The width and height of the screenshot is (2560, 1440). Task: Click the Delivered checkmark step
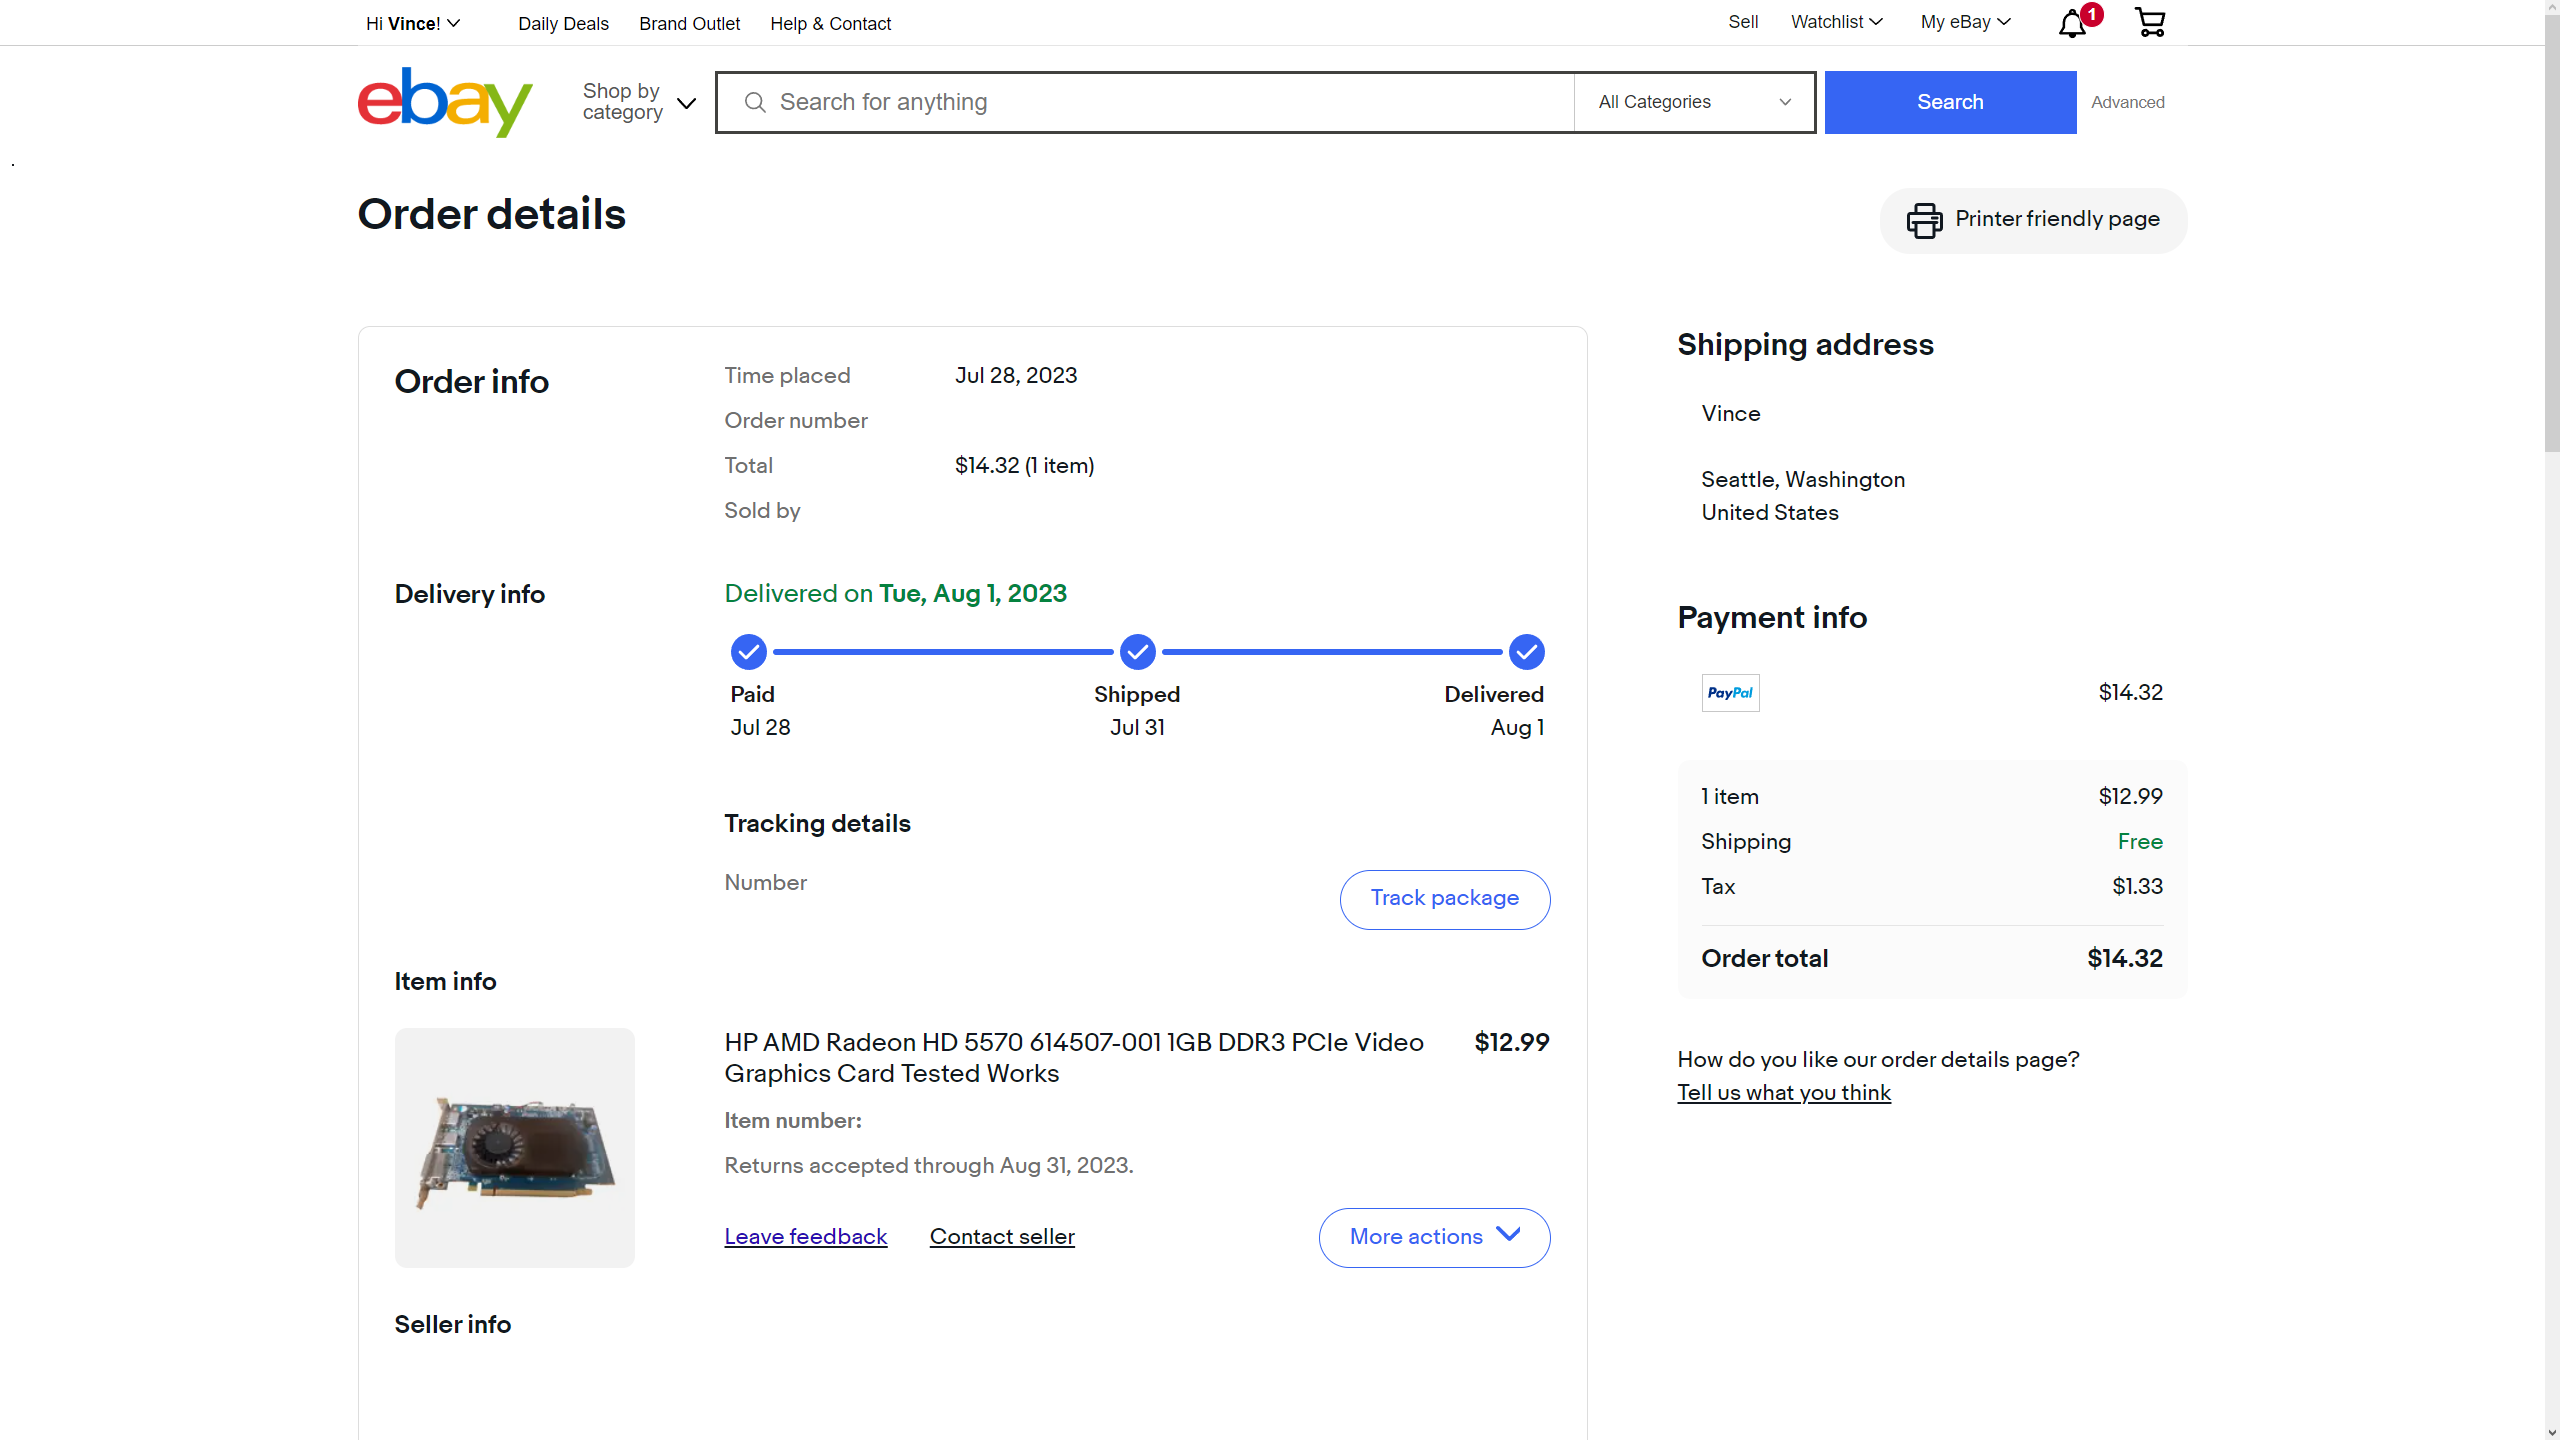pyautogui.click(x=1526, y=652)
